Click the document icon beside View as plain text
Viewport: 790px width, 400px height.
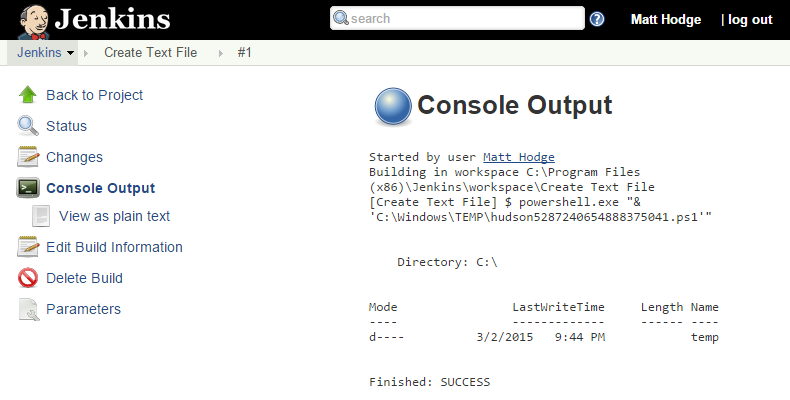[x=42, y=216]
